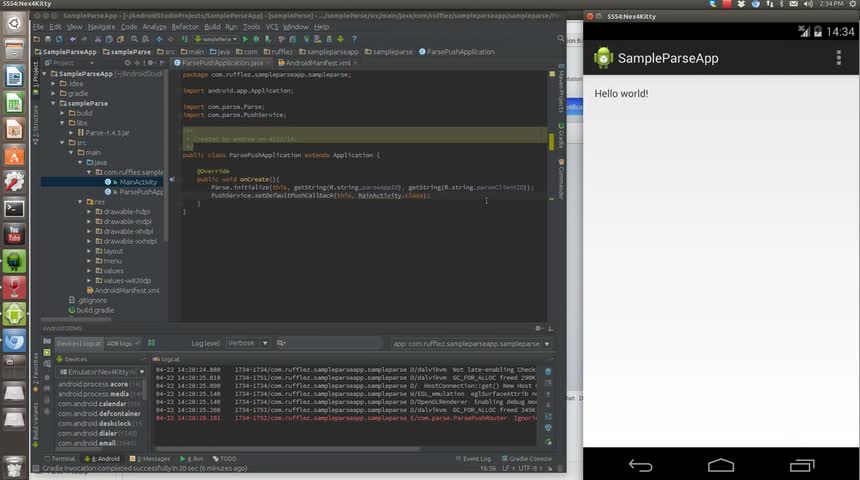Open the Terminal launcher in Ubuntu dock
The image size is (860, 480).
coord(14,209)
